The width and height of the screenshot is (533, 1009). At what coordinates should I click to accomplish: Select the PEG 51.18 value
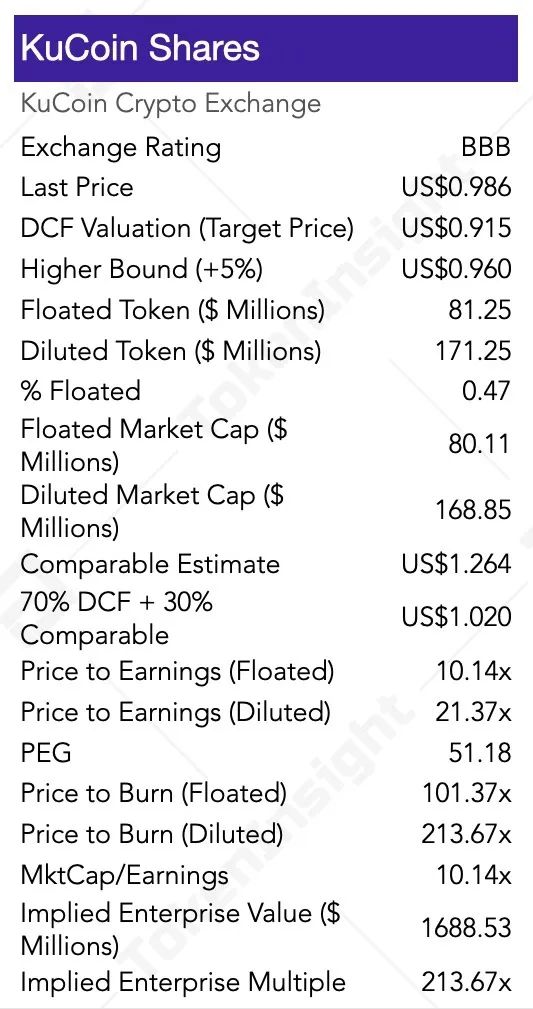[x=480, y=753]
